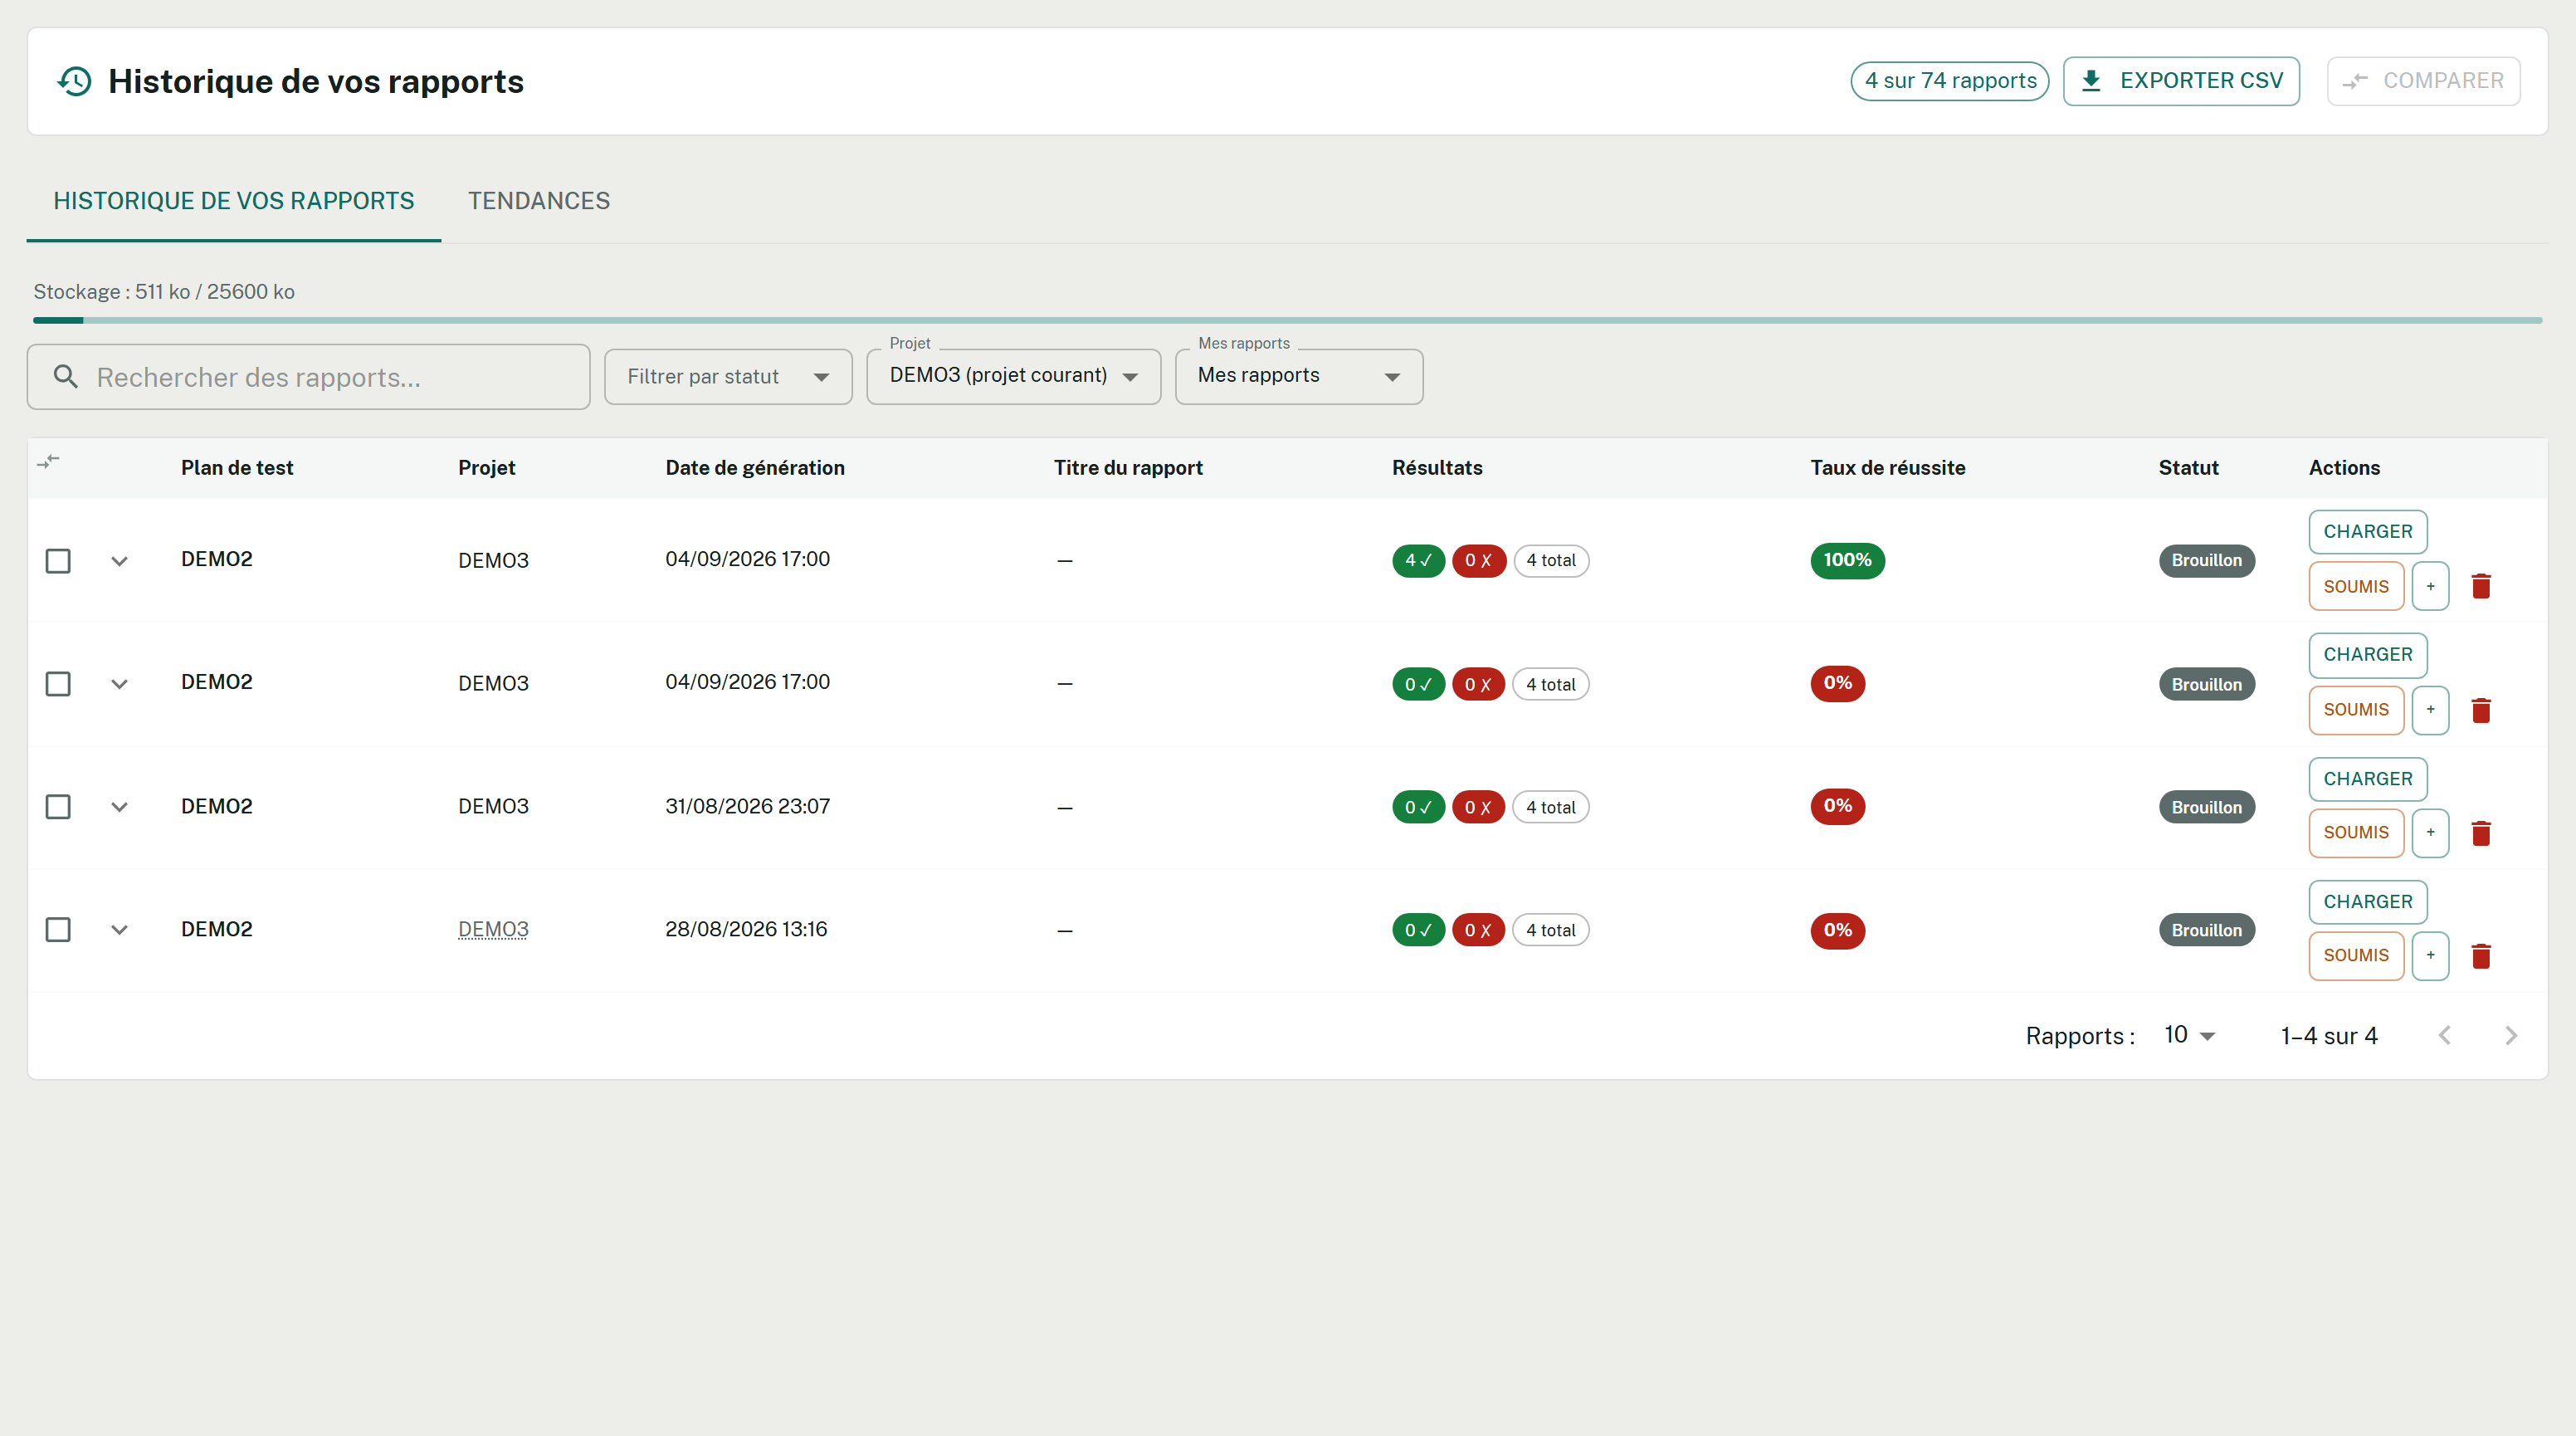The width and height of the screenshot is (2576, 1436).
Task: Click the history clock icon beside the title
Action: pyautogui.click(x=75, y=81)
